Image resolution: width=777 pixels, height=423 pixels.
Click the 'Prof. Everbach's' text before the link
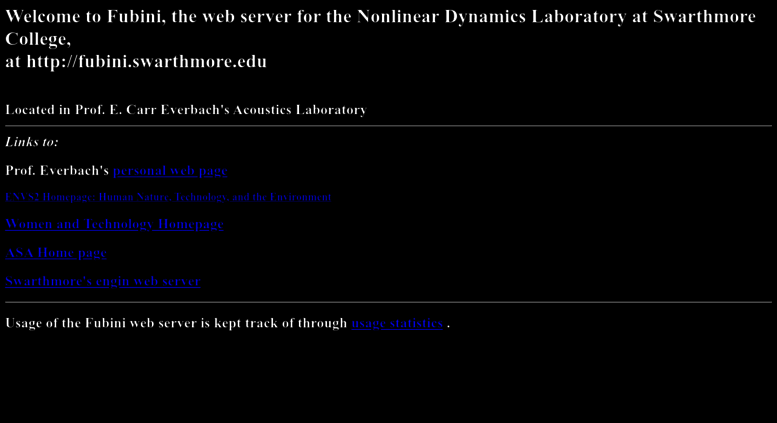click(57, 171)
